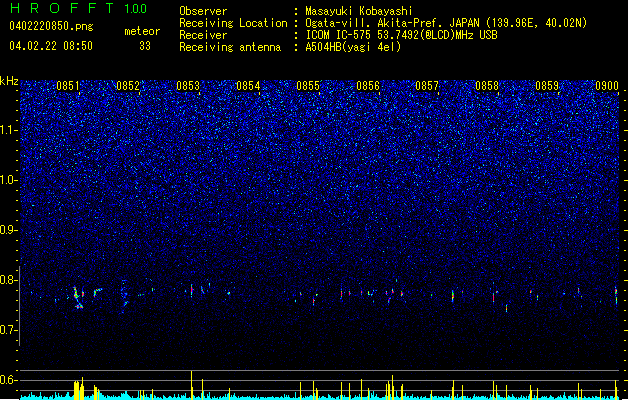Click the 0852 time marker
This screenshot has width=629, height=400.
pyautogui.click(x=128, y=85)
